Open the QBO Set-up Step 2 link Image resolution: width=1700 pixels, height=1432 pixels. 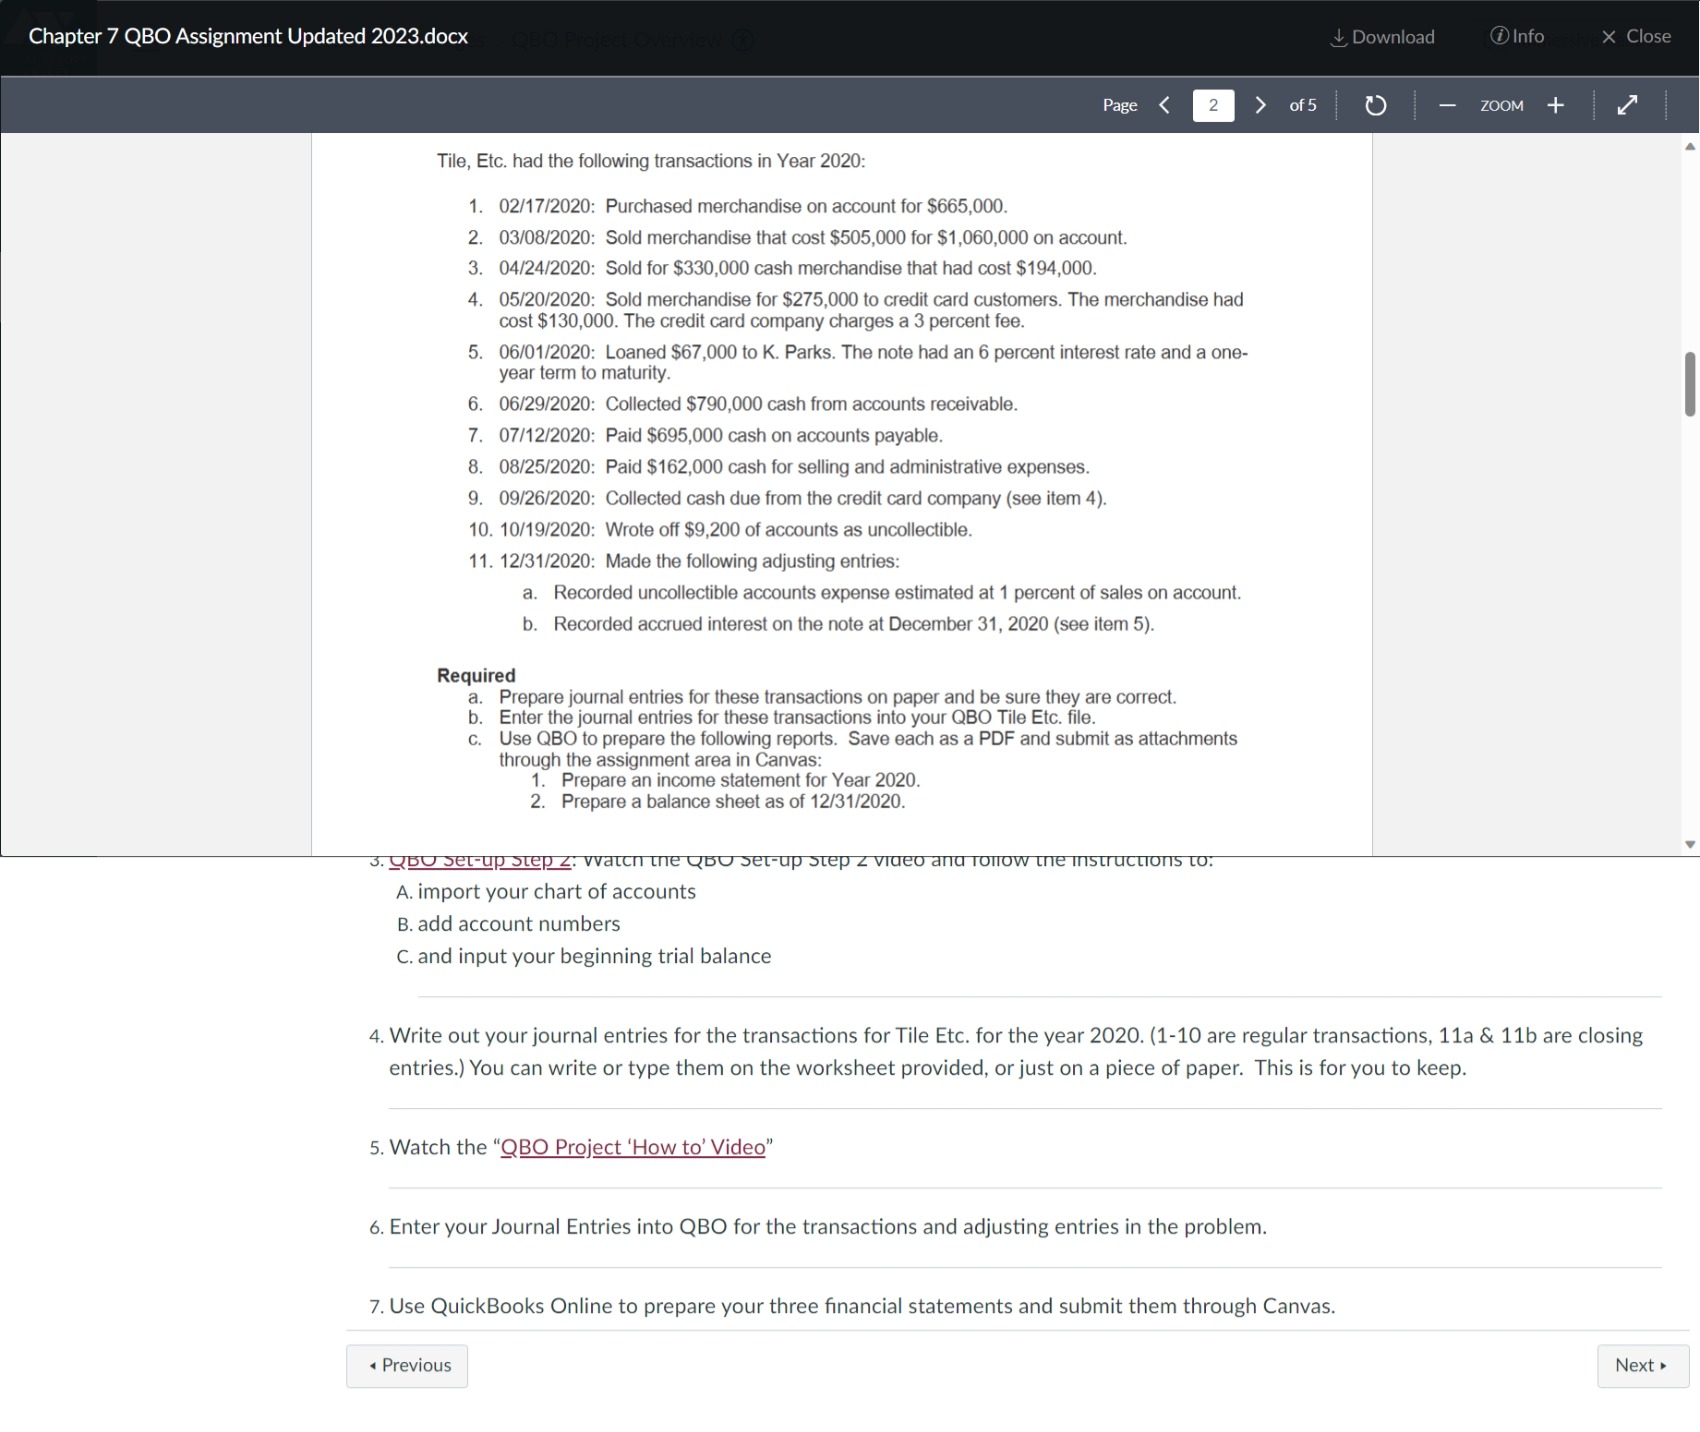click(x=480, y=860)
